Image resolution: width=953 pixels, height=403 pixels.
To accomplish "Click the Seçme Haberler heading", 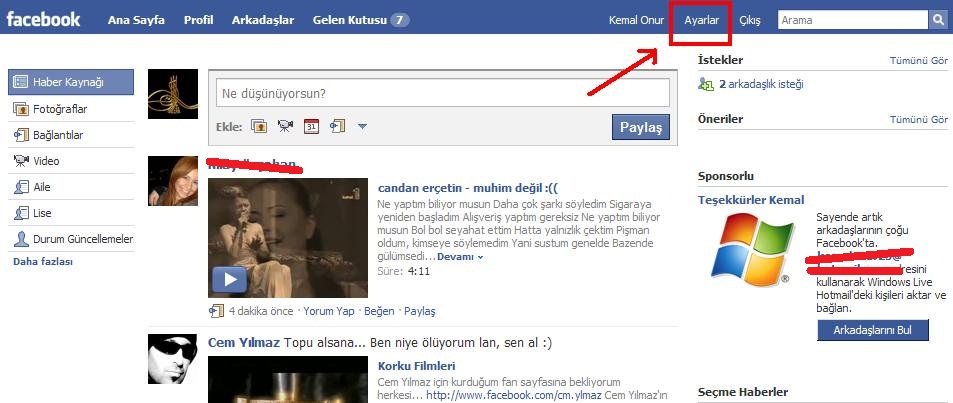I will 743,392.
